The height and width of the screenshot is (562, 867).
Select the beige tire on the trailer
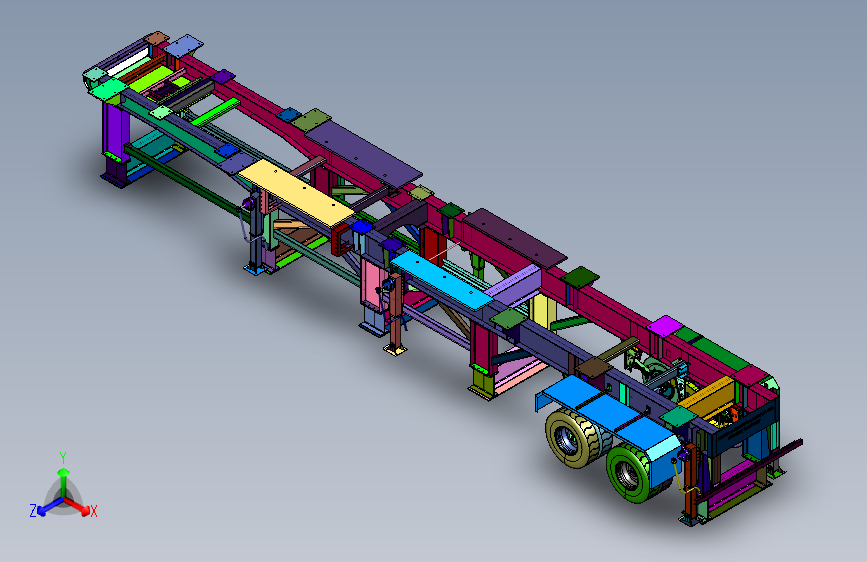click(570, 440)
